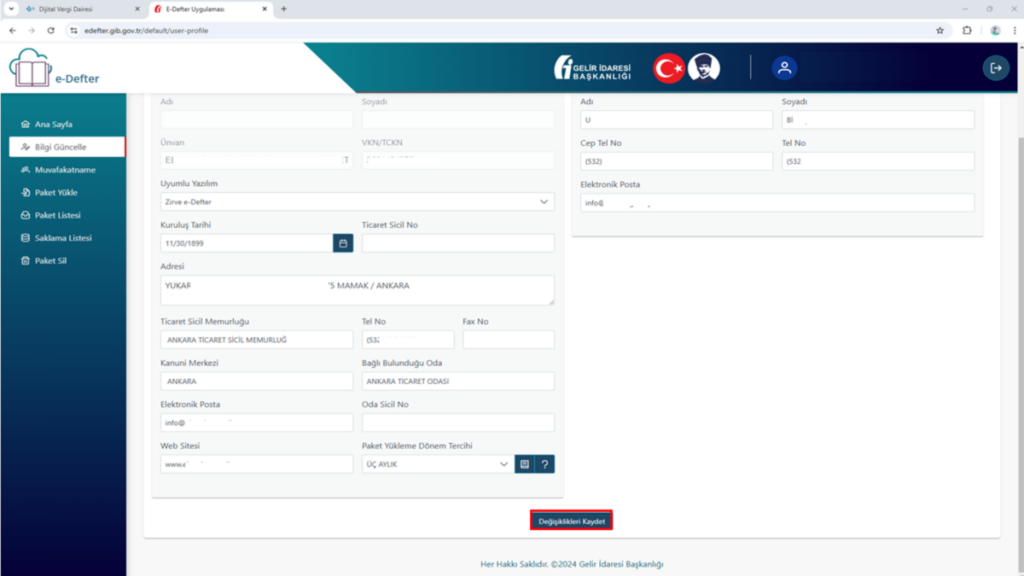Open the browser tab list chevron
Screen dimensions: 1024x576
11,9
